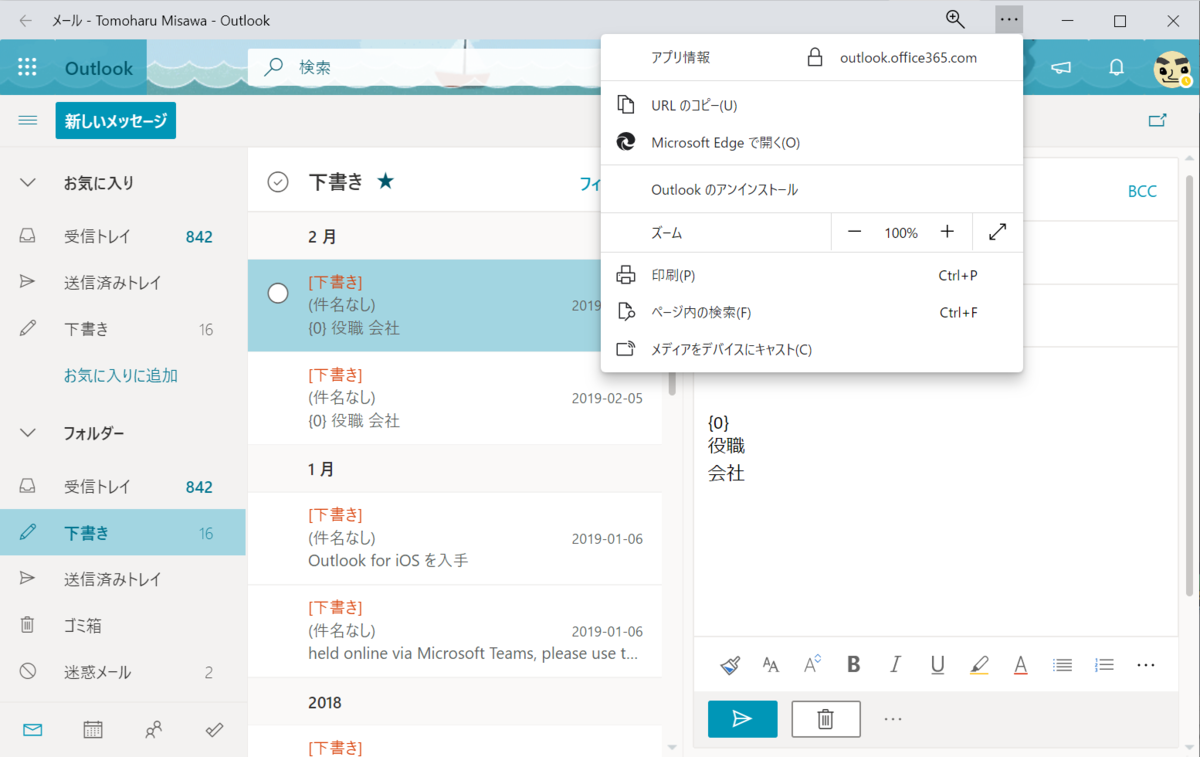1200x757 pixels.
Task: Click the Outlook brand title
Action: [99, 68]
